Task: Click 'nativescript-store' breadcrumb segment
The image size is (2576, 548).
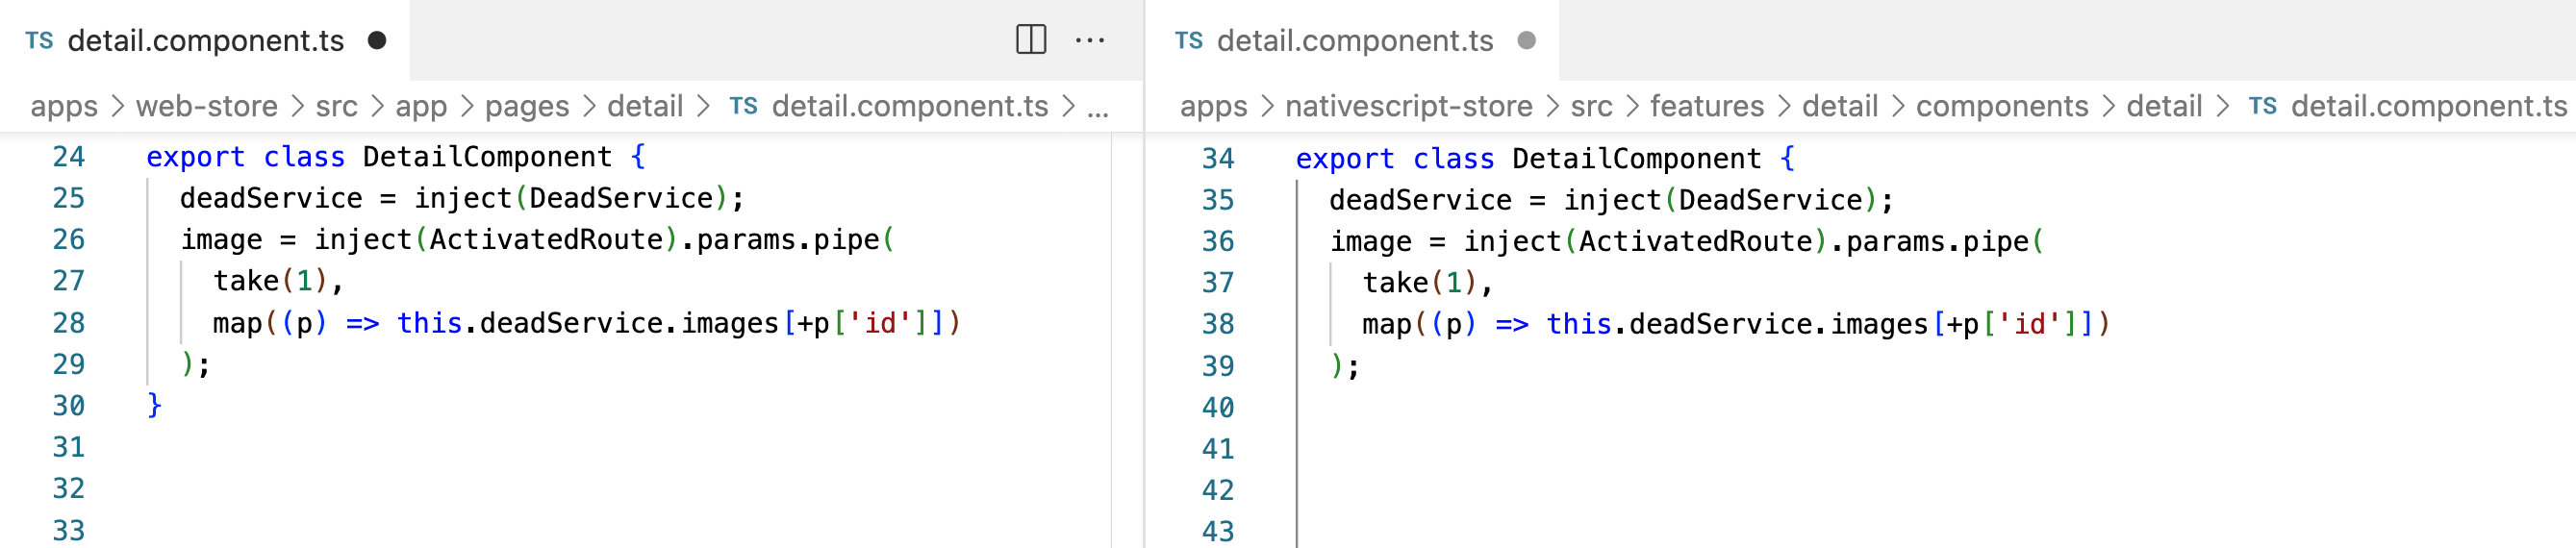Action: click(1408, 106)
